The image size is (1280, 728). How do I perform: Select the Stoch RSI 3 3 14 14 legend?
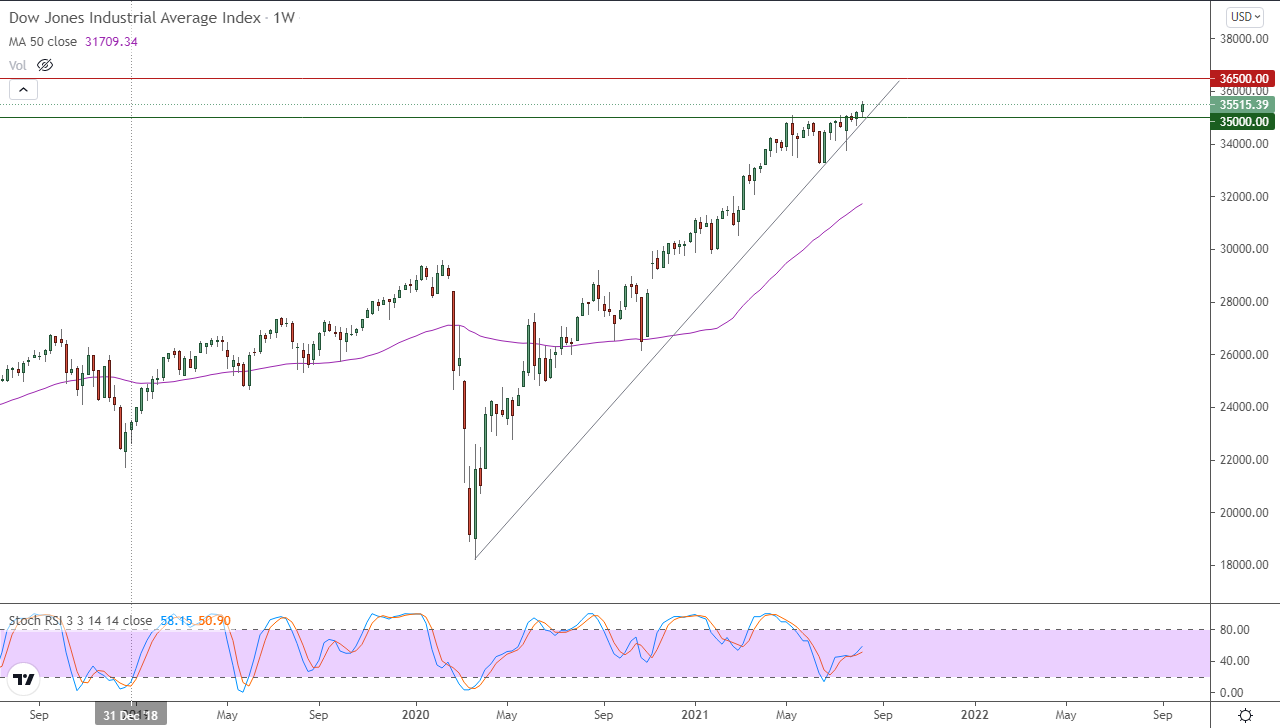pyautogui.click(x=80, y=620)
